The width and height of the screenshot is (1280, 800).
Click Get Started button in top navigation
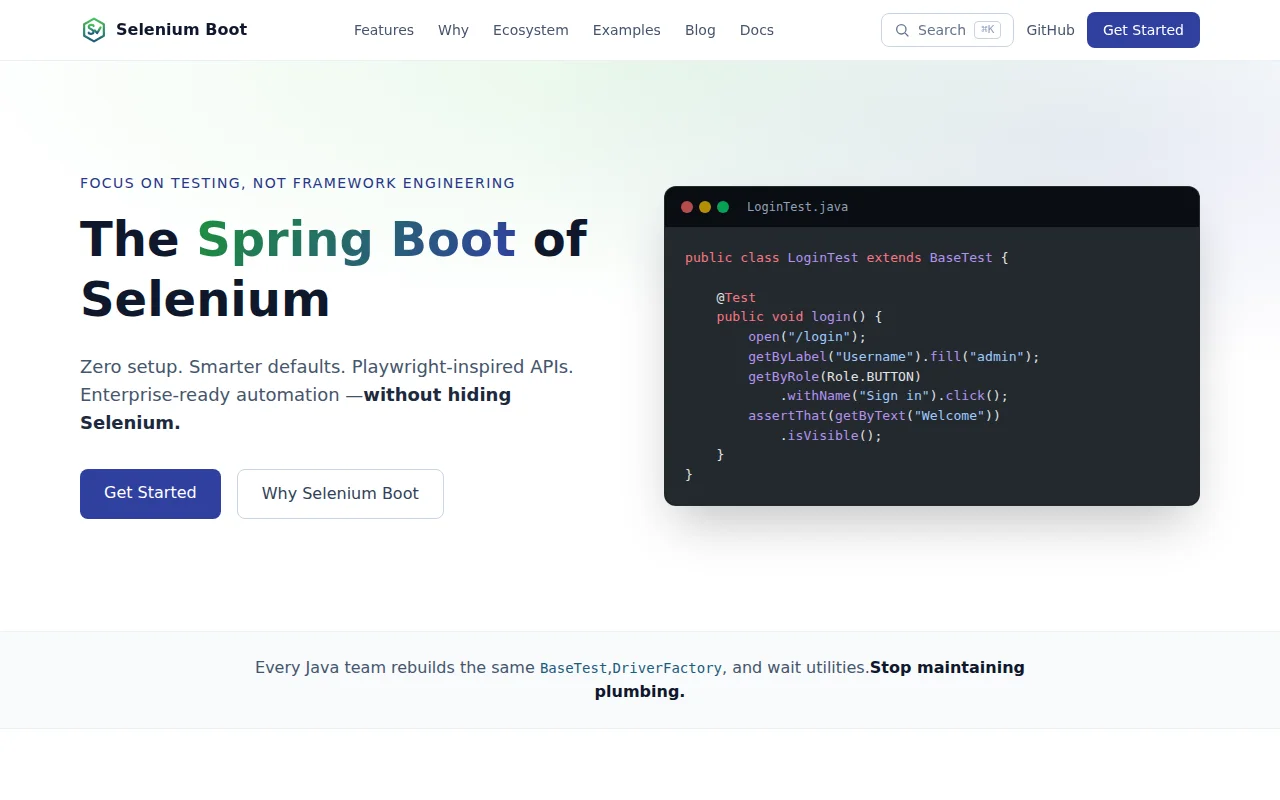pyautogui.click(x=1143, y=30)
